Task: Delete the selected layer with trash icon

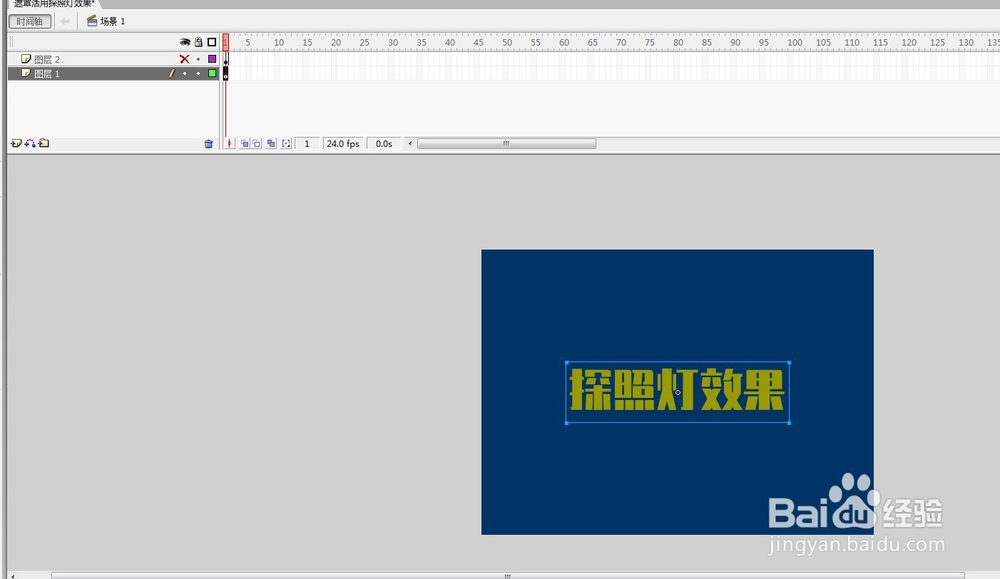Action: [x=209, y=142]
